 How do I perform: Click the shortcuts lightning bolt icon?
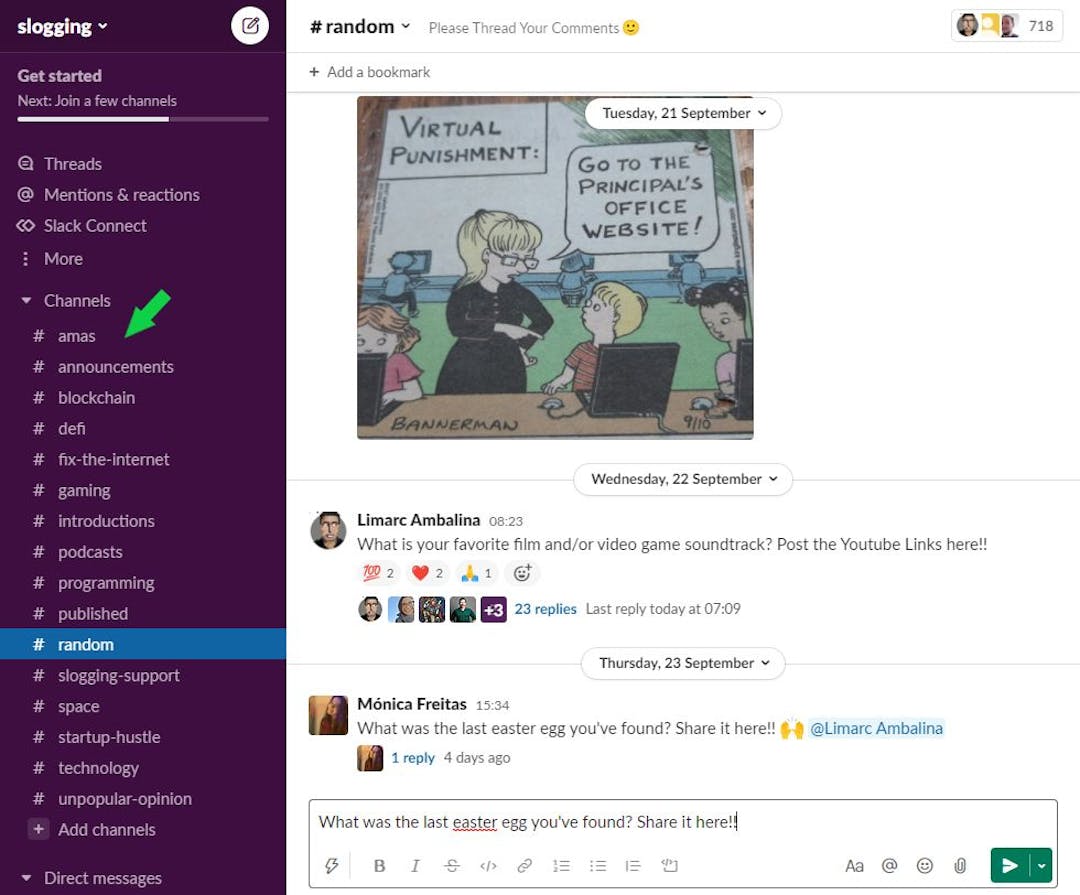pyautogui.click(x=332, y=865)
